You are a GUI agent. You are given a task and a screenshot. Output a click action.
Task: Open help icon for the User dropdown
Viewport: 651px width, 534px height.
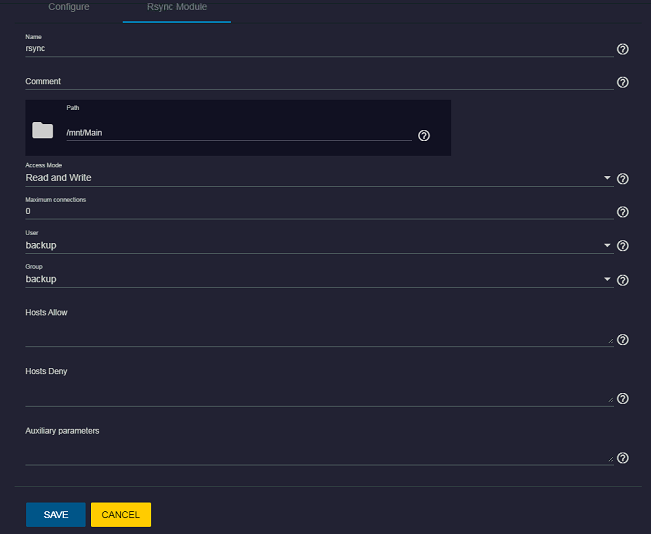(x=622, y=245)
